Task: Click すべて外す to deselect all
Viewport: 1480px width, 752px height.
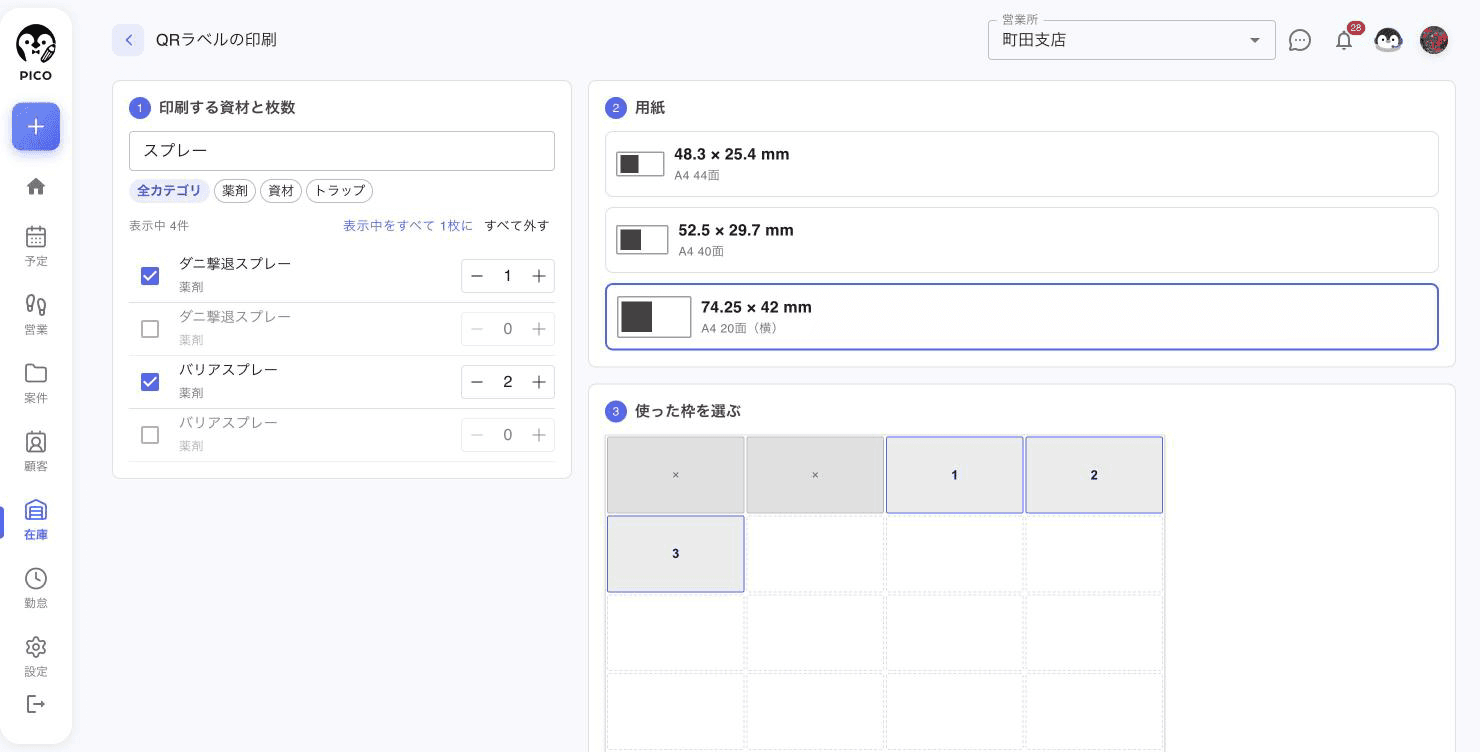Action: coord(517,226)
